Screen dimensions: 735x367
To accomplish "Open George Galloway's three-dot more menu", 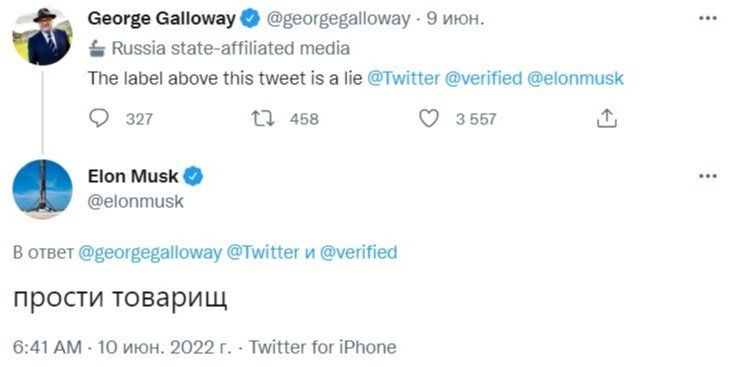I will coord(707,19).
